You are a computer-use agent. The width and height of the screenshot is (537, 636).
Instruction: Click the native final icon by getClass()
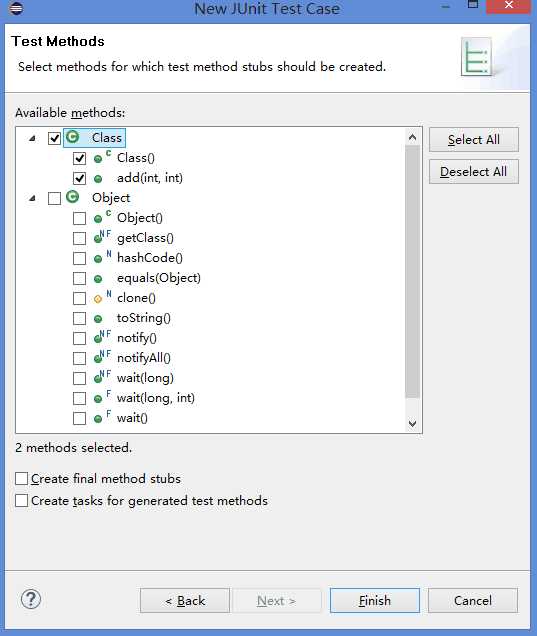click(x=102, y=237)
